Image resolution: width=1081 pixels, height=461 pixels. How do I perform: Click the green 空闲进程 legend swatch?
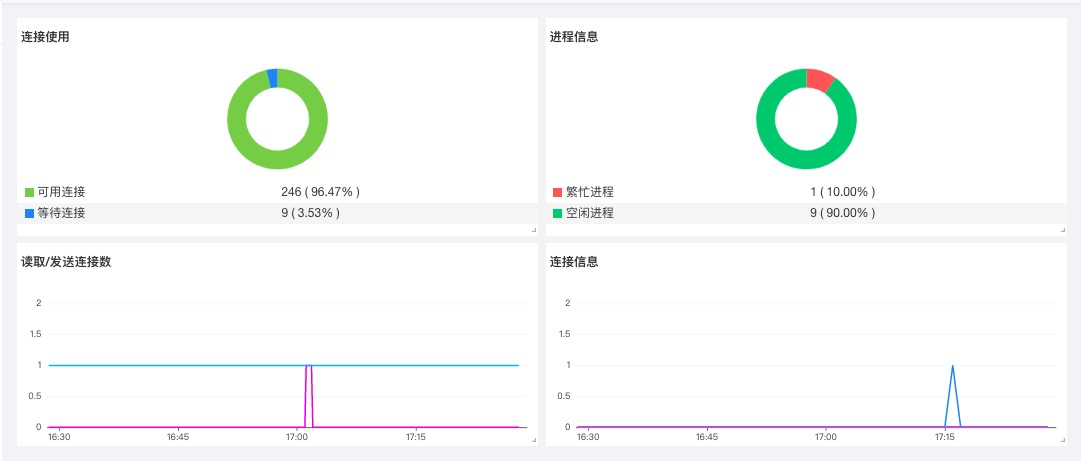[x=557, y=213]
